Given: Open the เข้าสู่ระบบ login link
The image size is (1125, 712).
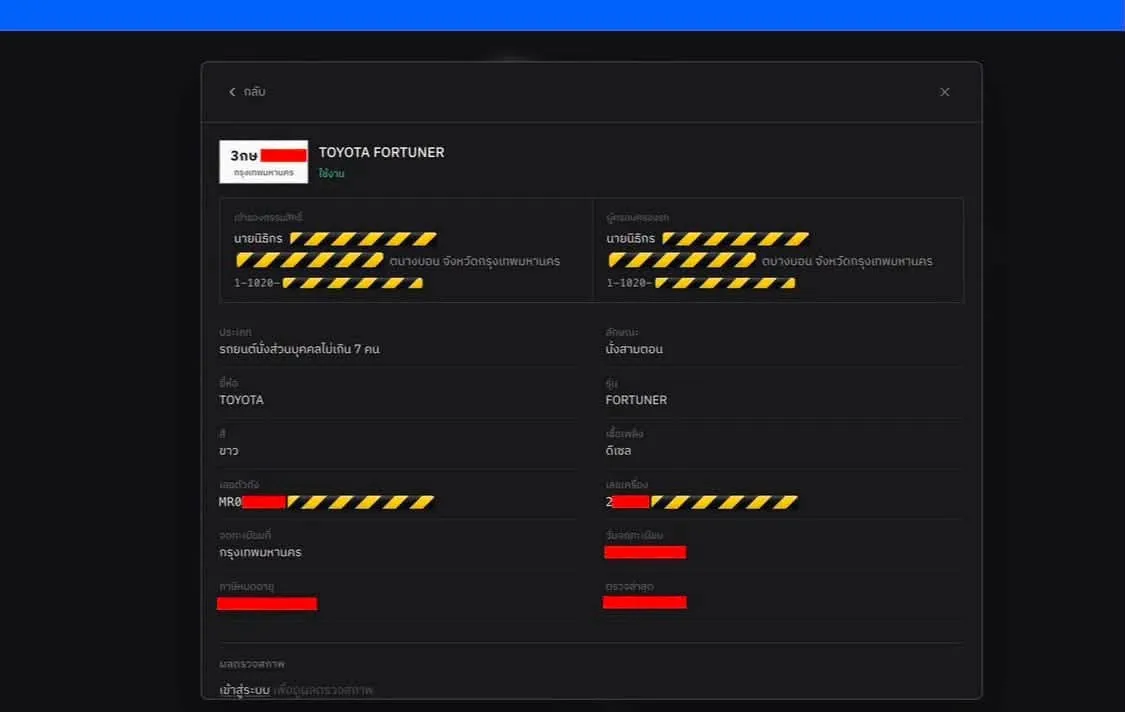Looking at the screenshot, I should [x=245, y=690].
